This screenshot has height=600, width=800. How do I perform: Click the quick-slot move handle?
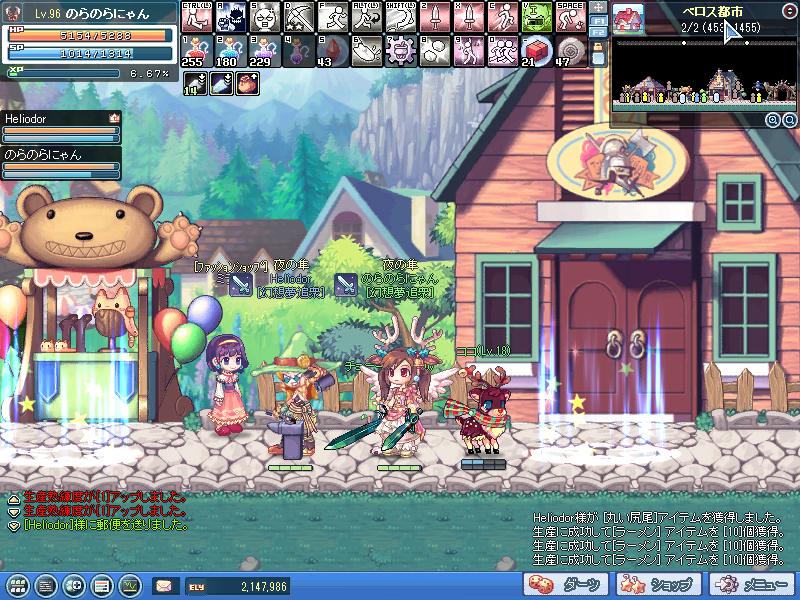(598, 8)
